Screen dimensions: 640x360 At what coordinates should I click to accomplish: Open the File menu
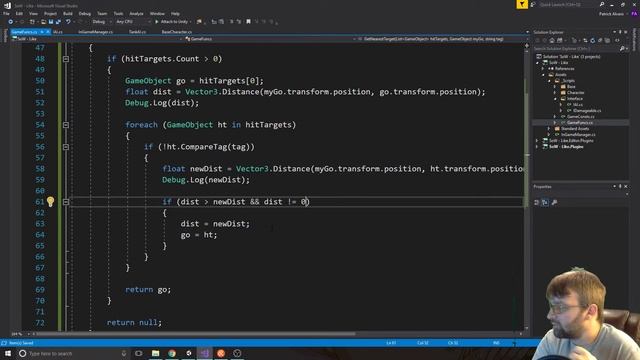6,13
